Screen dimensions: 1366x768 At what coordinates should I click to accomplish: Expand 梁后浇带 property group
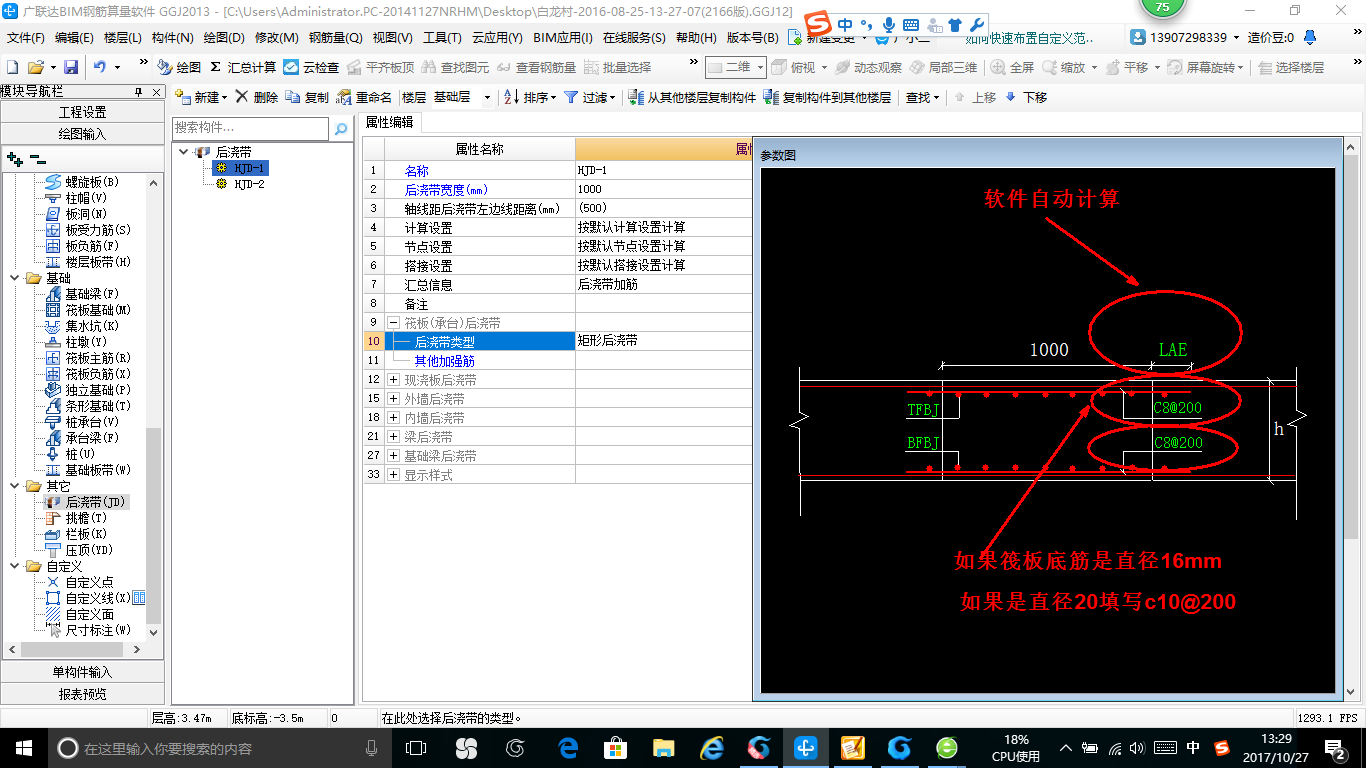click(x=394, y=437)
